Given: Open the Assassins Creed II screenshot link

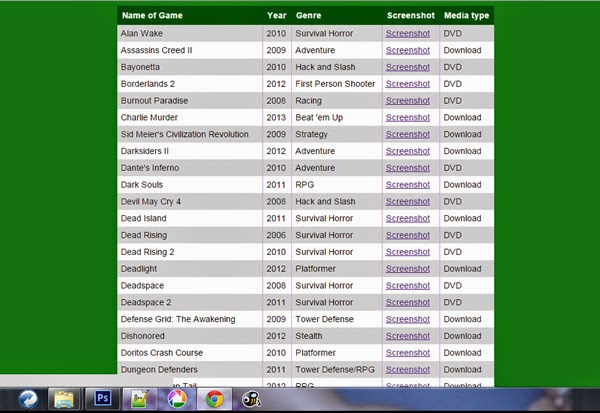Looking at the screenshot, I should pos(408,51).
